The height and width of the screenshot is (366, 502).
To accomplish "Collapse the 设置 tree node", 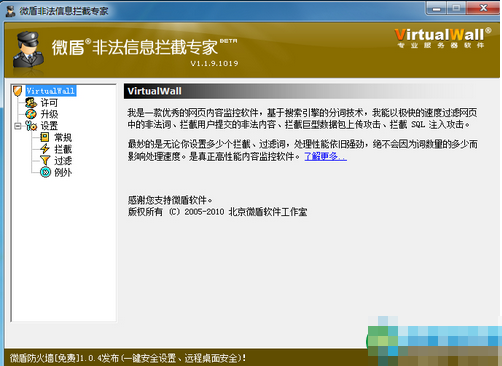I will click(18, 126).
